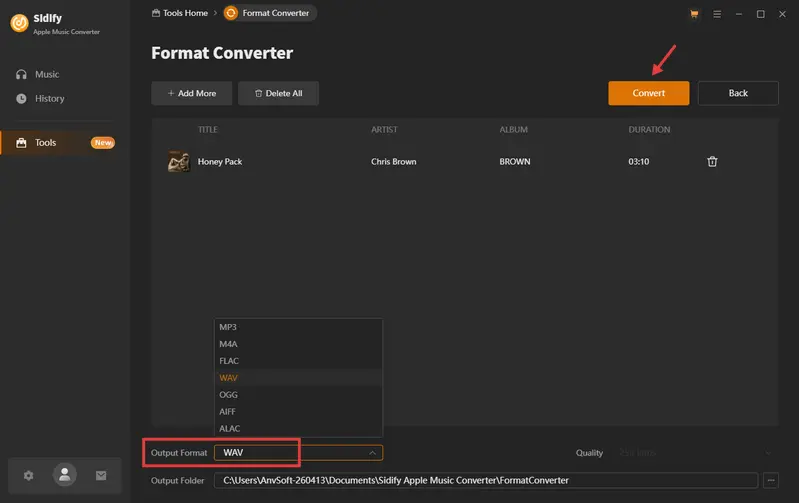Click the BROWN album cell
Image resolution: width=799 pixels, height=503 pixels.
(x=515, y=162)
